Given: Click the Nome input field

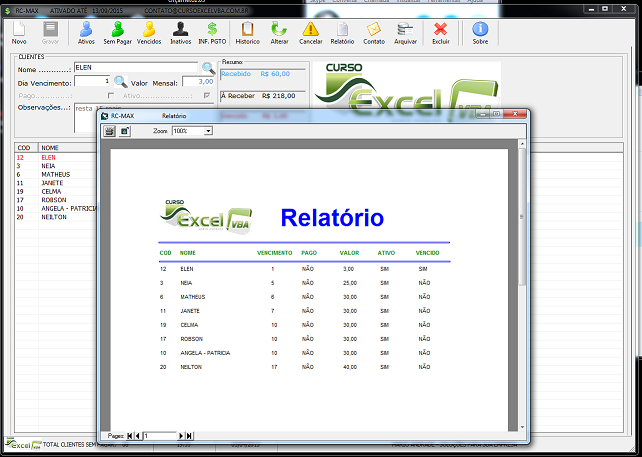Looking at the screenshot, I should pyautogui.click(x=136, y=68).
